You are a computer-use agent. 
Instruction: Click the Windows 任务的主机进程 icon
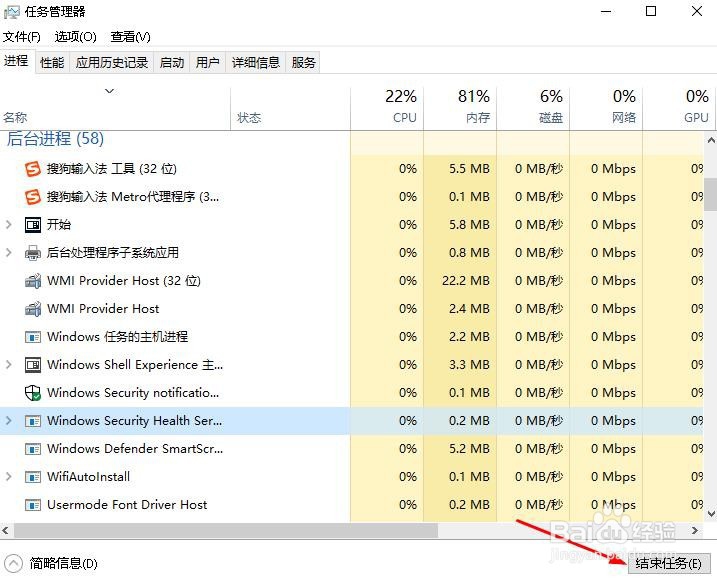pyautogui.click(x=33, y=337)
